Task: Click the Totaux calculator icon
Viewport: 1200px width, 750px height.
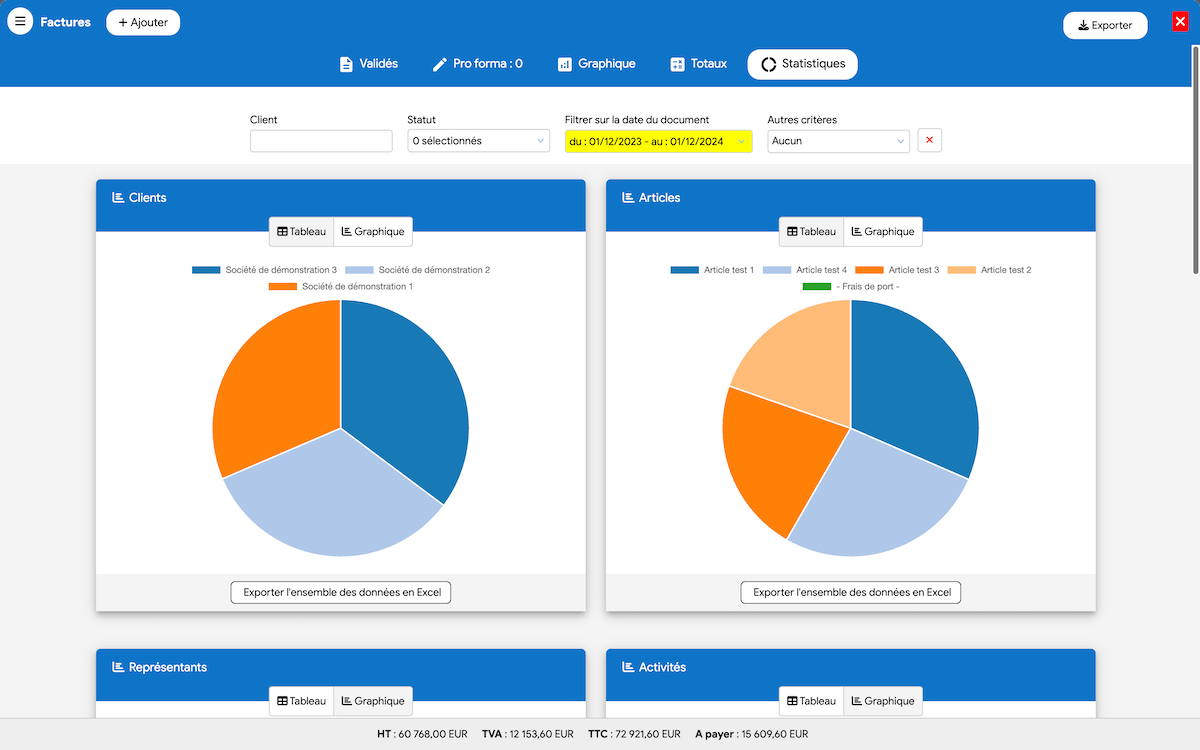Action: pos(677,64)
